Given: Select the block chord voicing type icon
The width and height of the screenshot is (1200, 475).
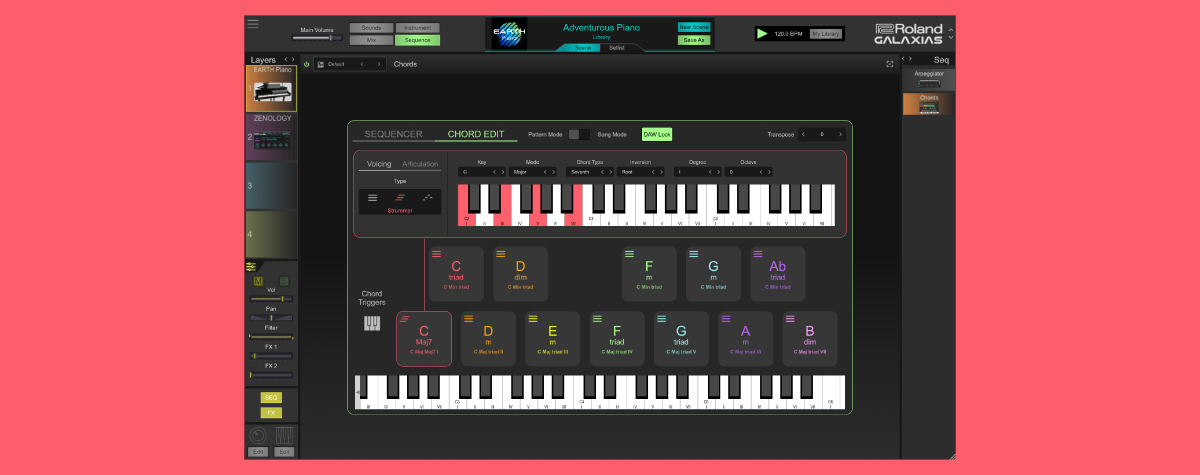Looking at the screenshot, I should (x=373, y=198).
